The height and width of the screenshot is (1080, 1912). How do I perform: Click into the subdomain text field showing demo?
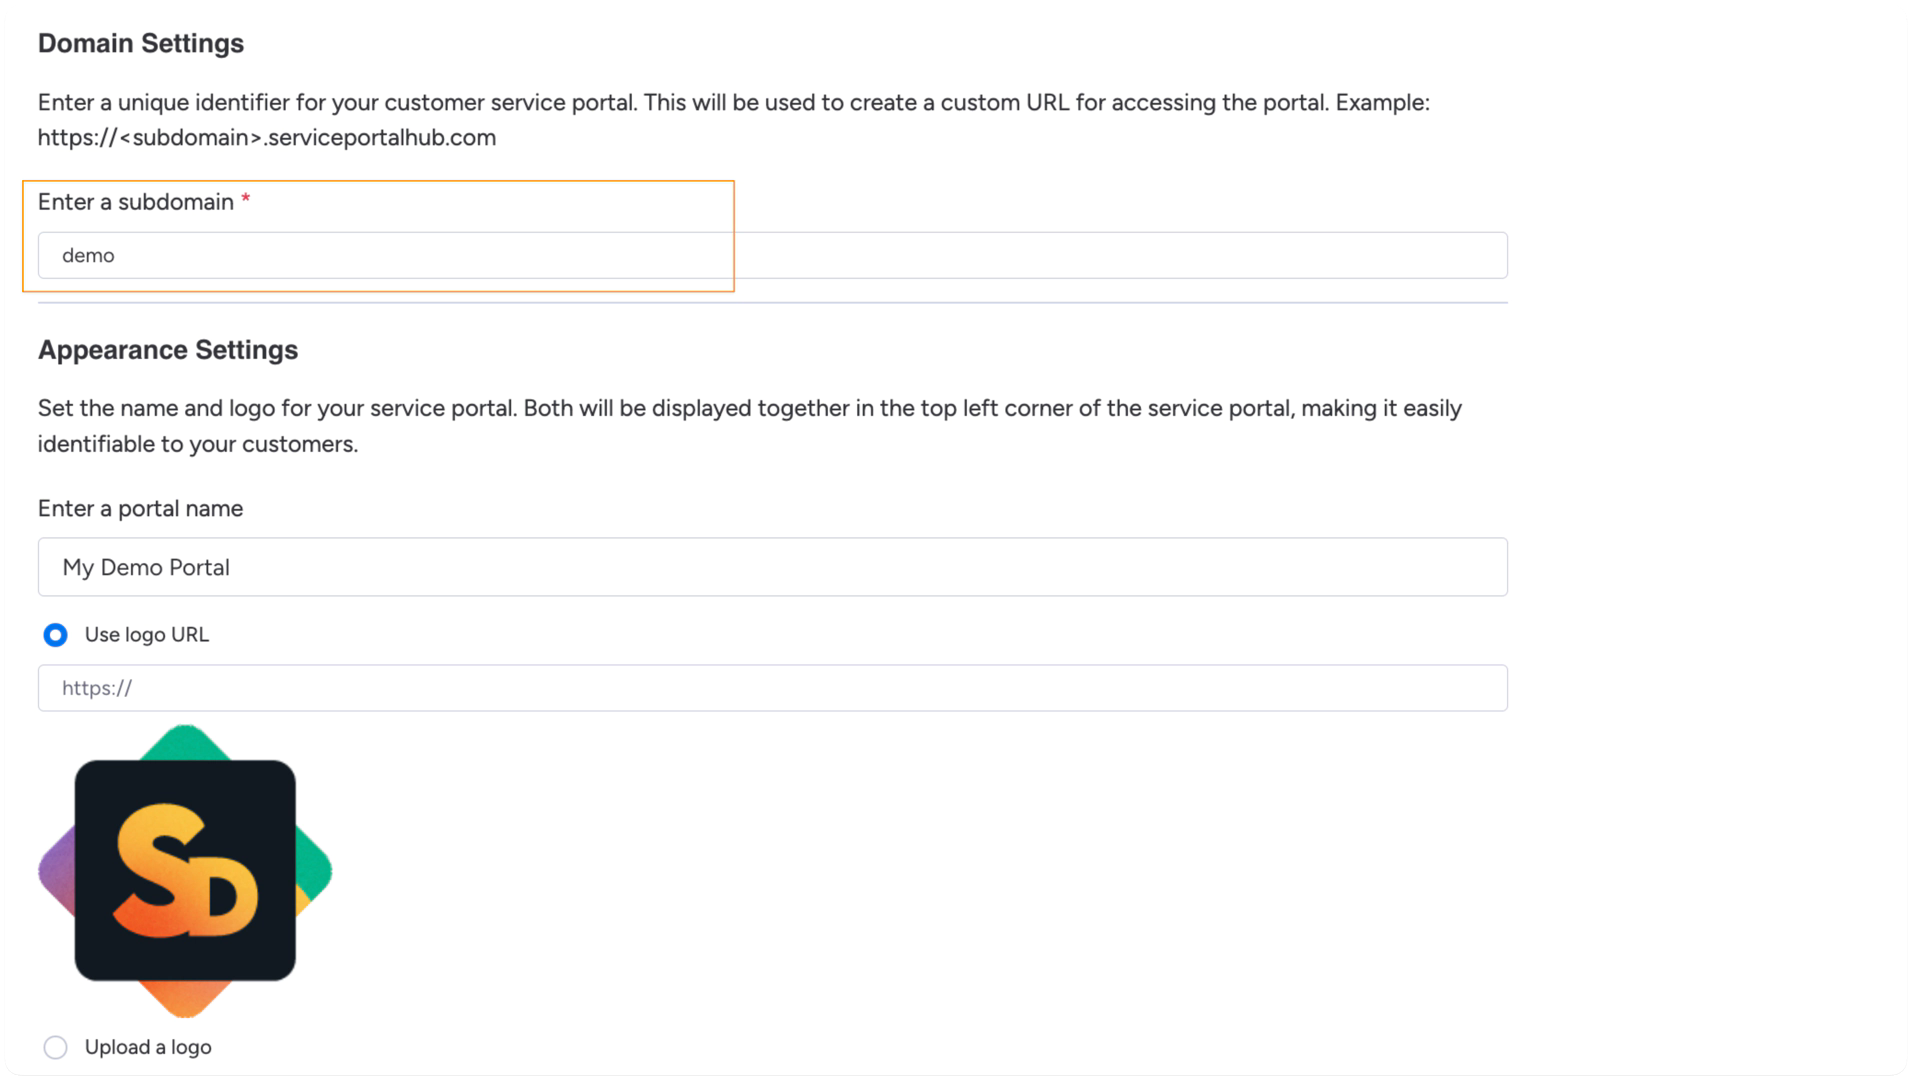point(400,255)
